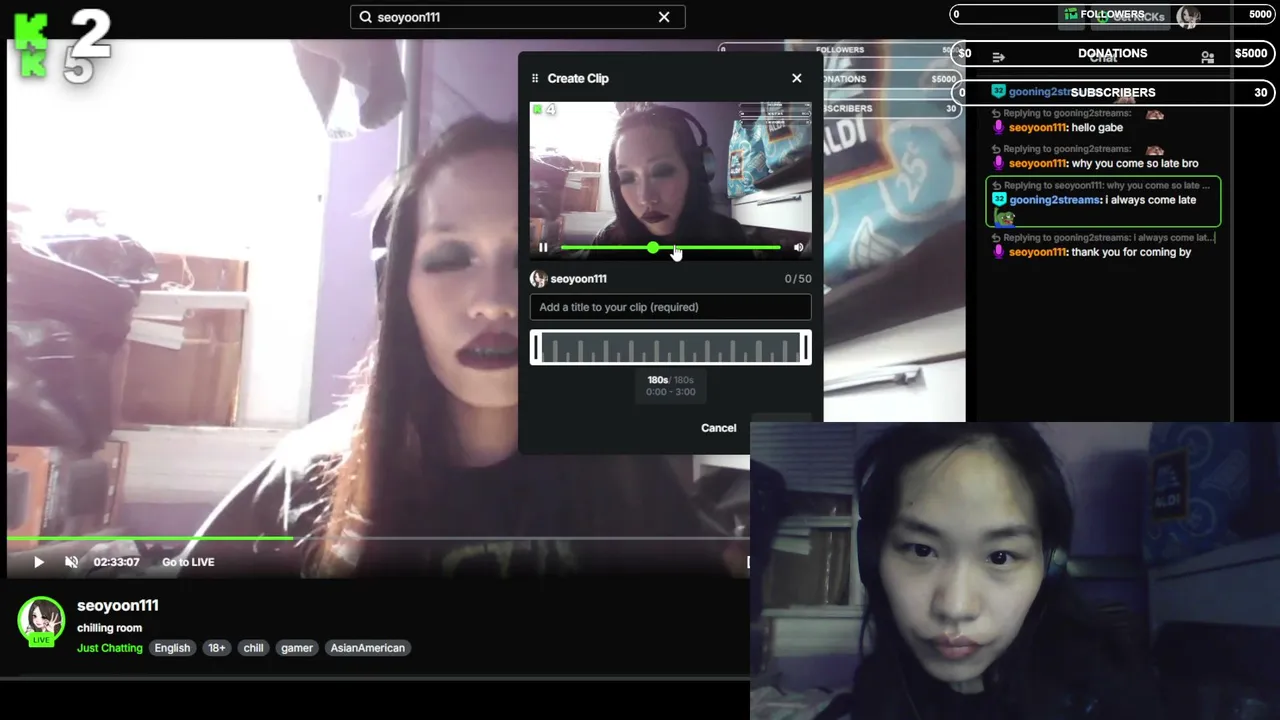
Task: Clear the seoyoon111 search text
Action: click(x=664, y=17)
